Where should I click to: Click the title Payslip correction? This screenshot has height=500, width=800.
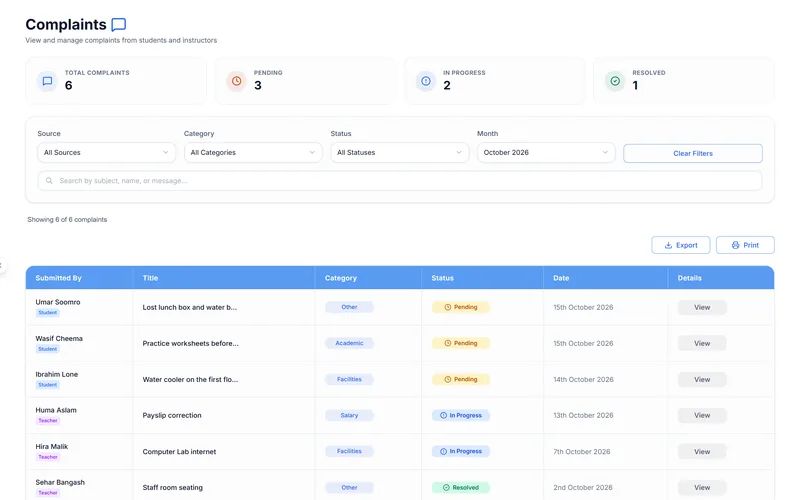[172, 415]
